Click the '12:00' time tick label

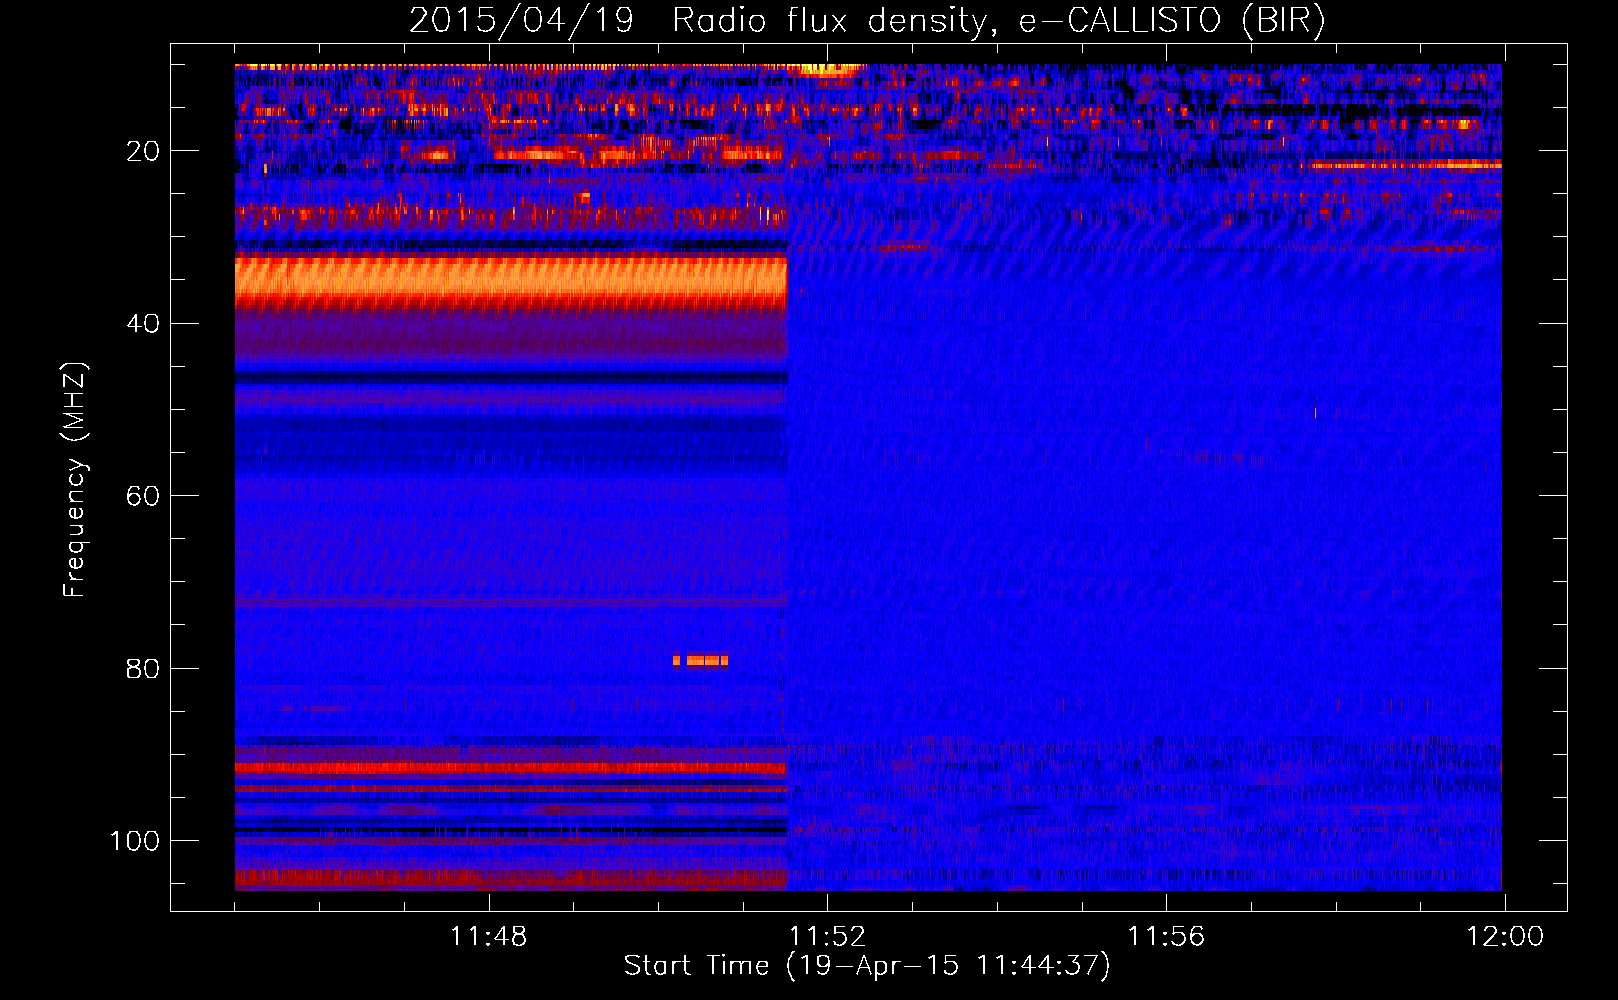point(1505,937)
